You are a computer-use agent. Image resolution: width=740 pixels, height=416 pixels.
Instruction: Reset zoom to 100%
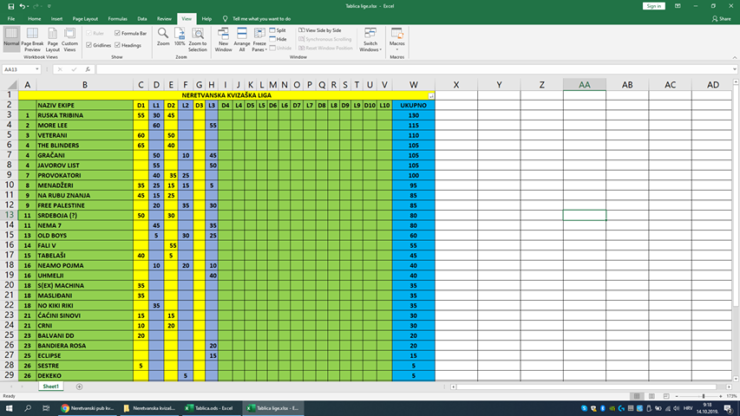pos(180,36)
